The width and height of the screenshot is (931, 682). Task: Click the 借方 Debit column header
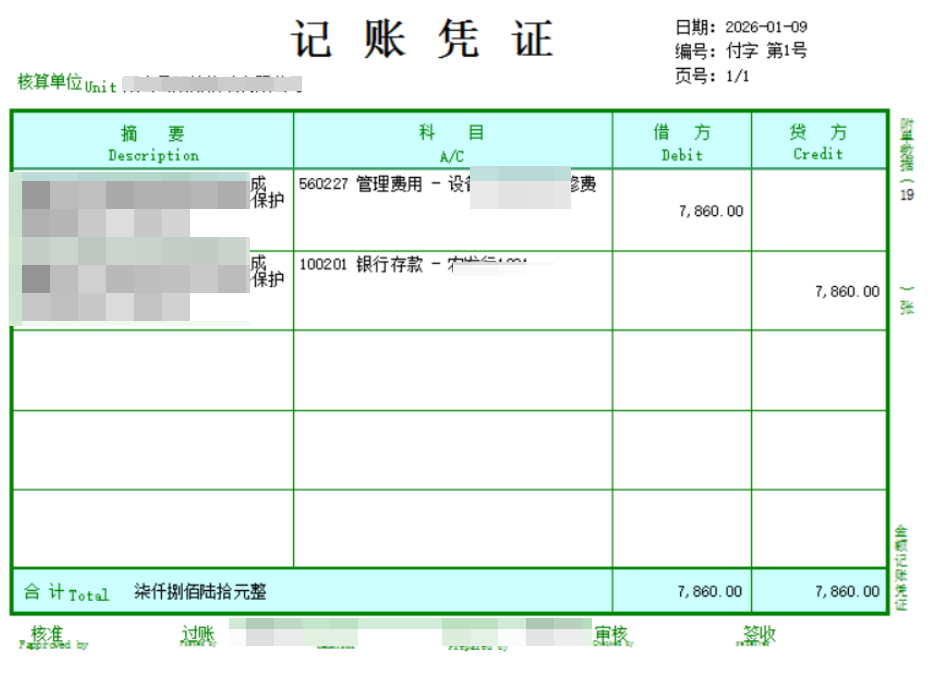(681, 142)
